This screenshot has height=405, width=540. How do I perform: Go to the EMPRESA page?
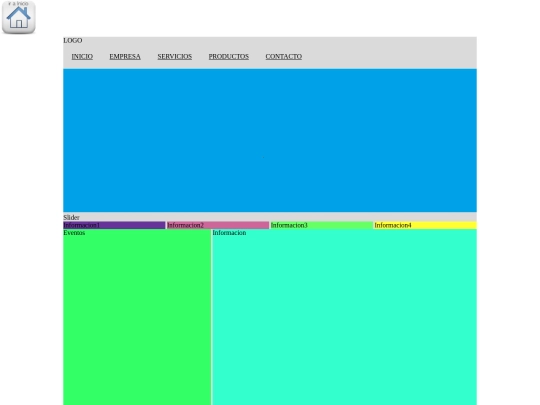click(x=125, y=56)
